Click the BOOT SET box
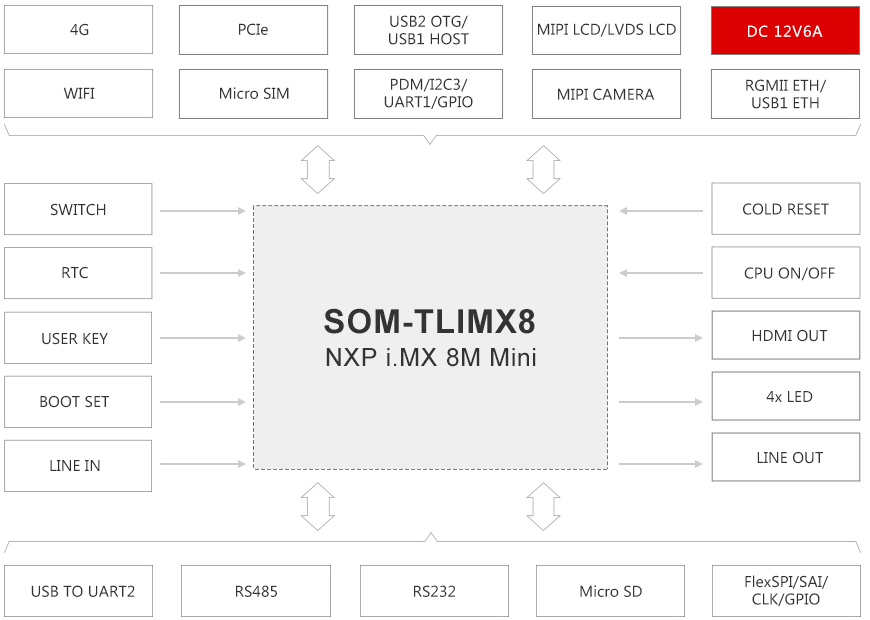Viewport: 870px width, 620px height. (x=78, y=402)
